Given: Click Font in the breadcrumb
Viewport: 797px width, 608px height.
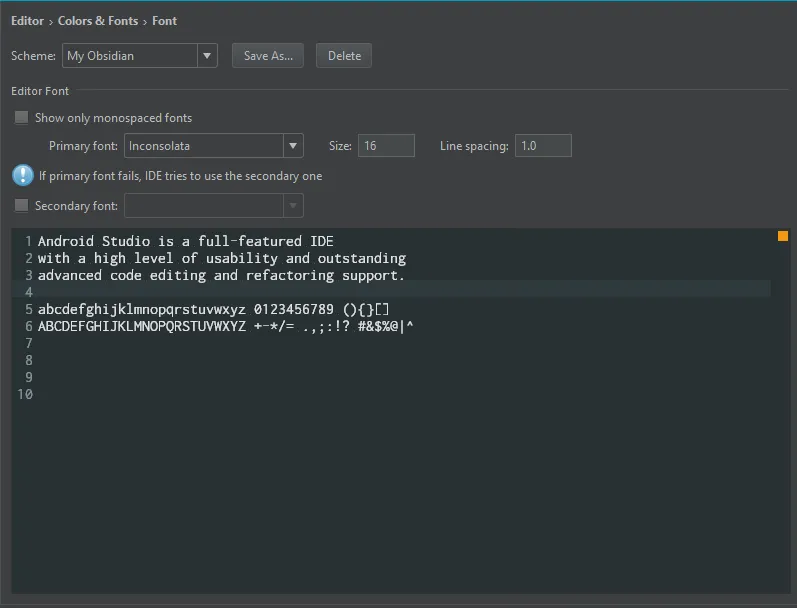Looking at the screenshot, I should coord(164,21).
